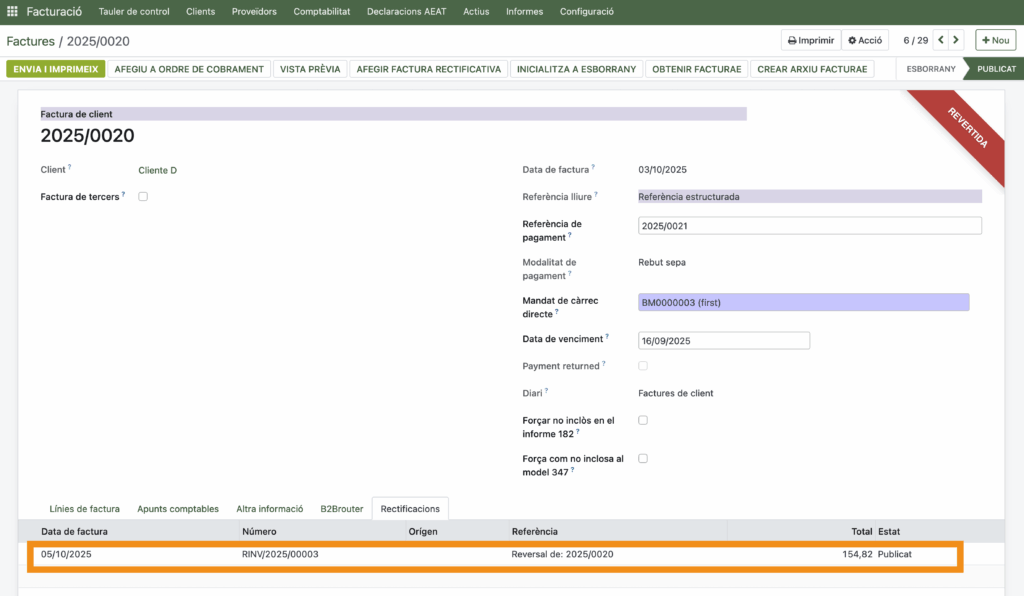Switch to the Apunts comptables tab
The image size is (1024, 596).
click(x=178, y=509)
